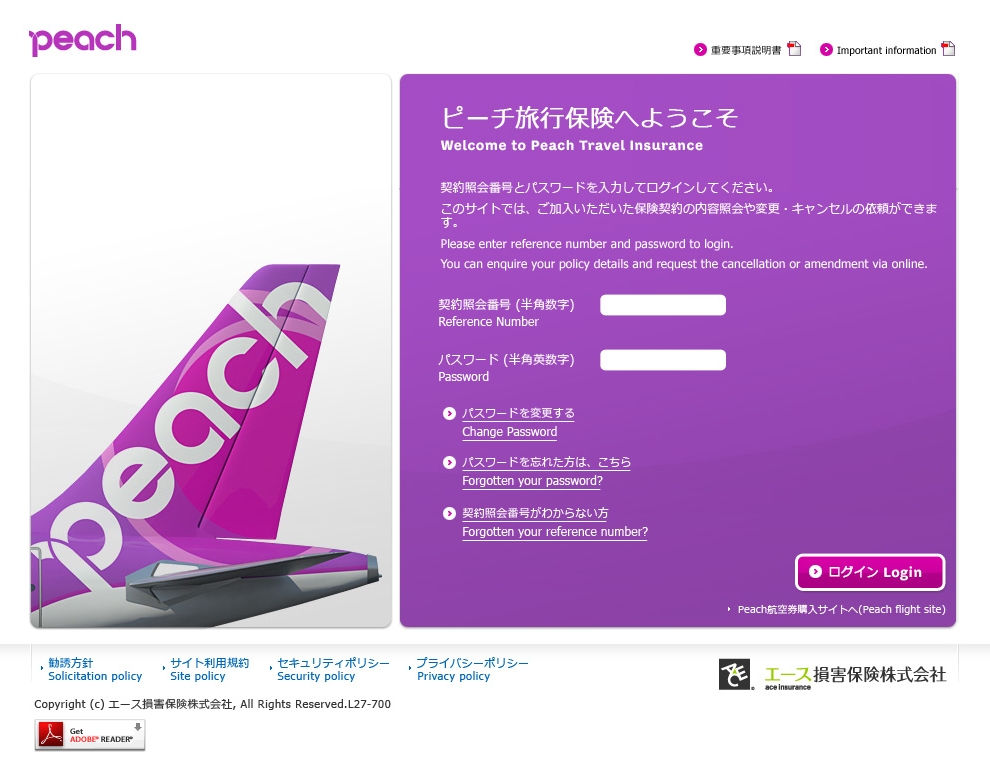Focus the Password input field
The width and height of the screenshot is (990, 763).
[x=662, y=360]
